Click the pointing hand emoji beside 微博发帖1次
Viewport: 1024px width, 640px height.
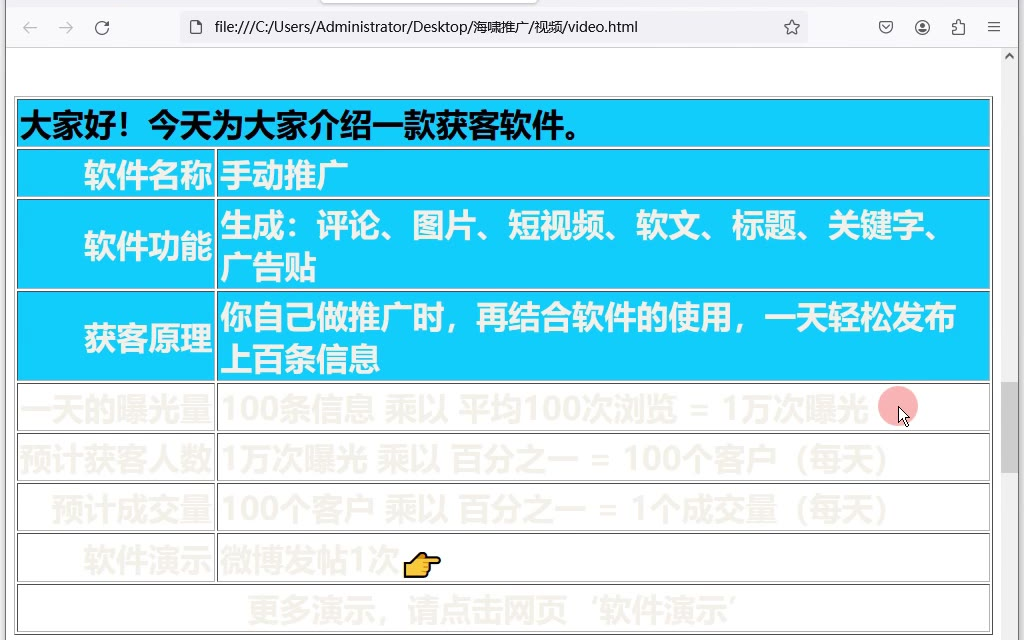tap(422, 564)
